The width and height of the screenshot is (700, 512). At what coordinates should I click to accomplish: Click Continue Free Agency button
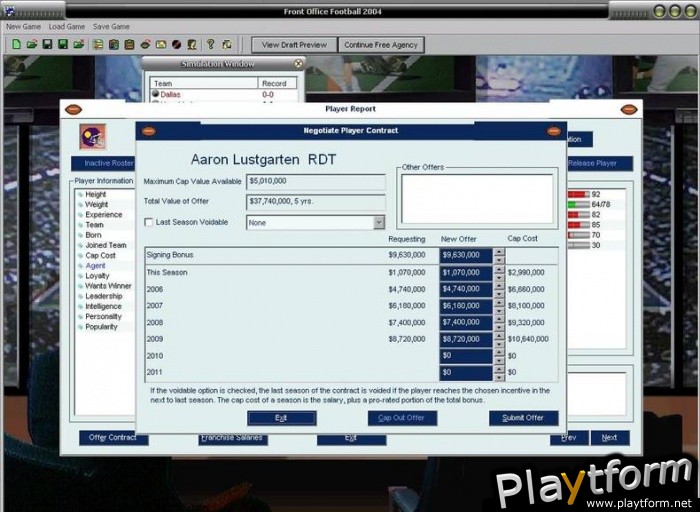381,45
